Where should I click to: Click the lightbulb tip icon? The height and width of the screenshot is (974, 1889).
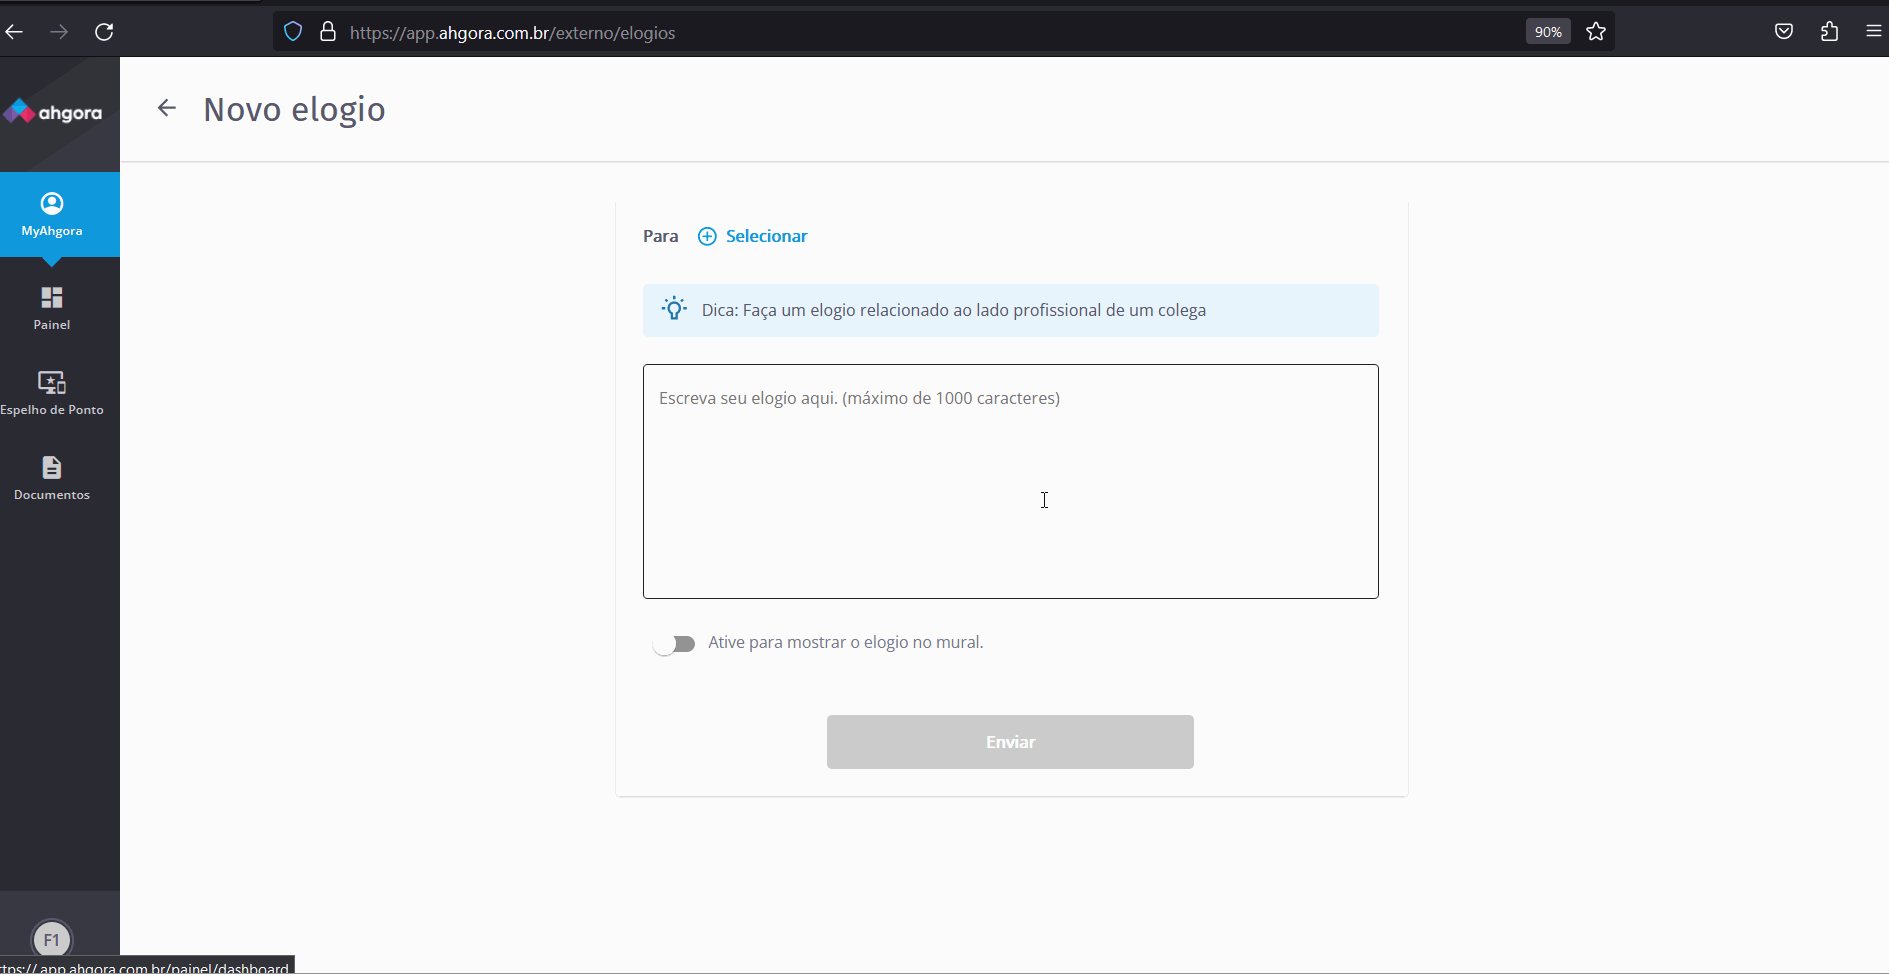pyautogui.click(x=675, y=309)
